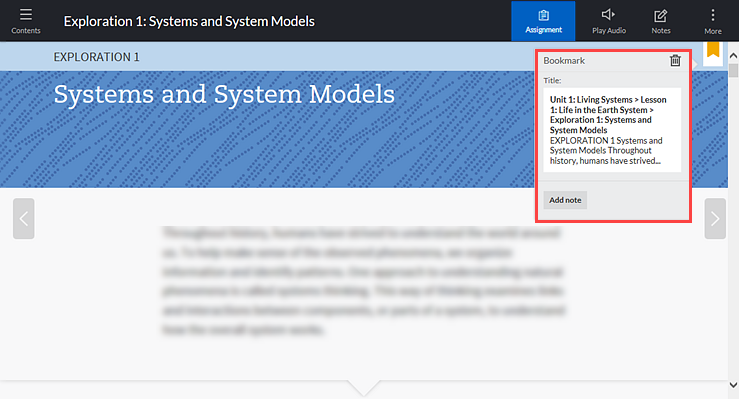Open the Notes editor icon

(x=661, y=16)
